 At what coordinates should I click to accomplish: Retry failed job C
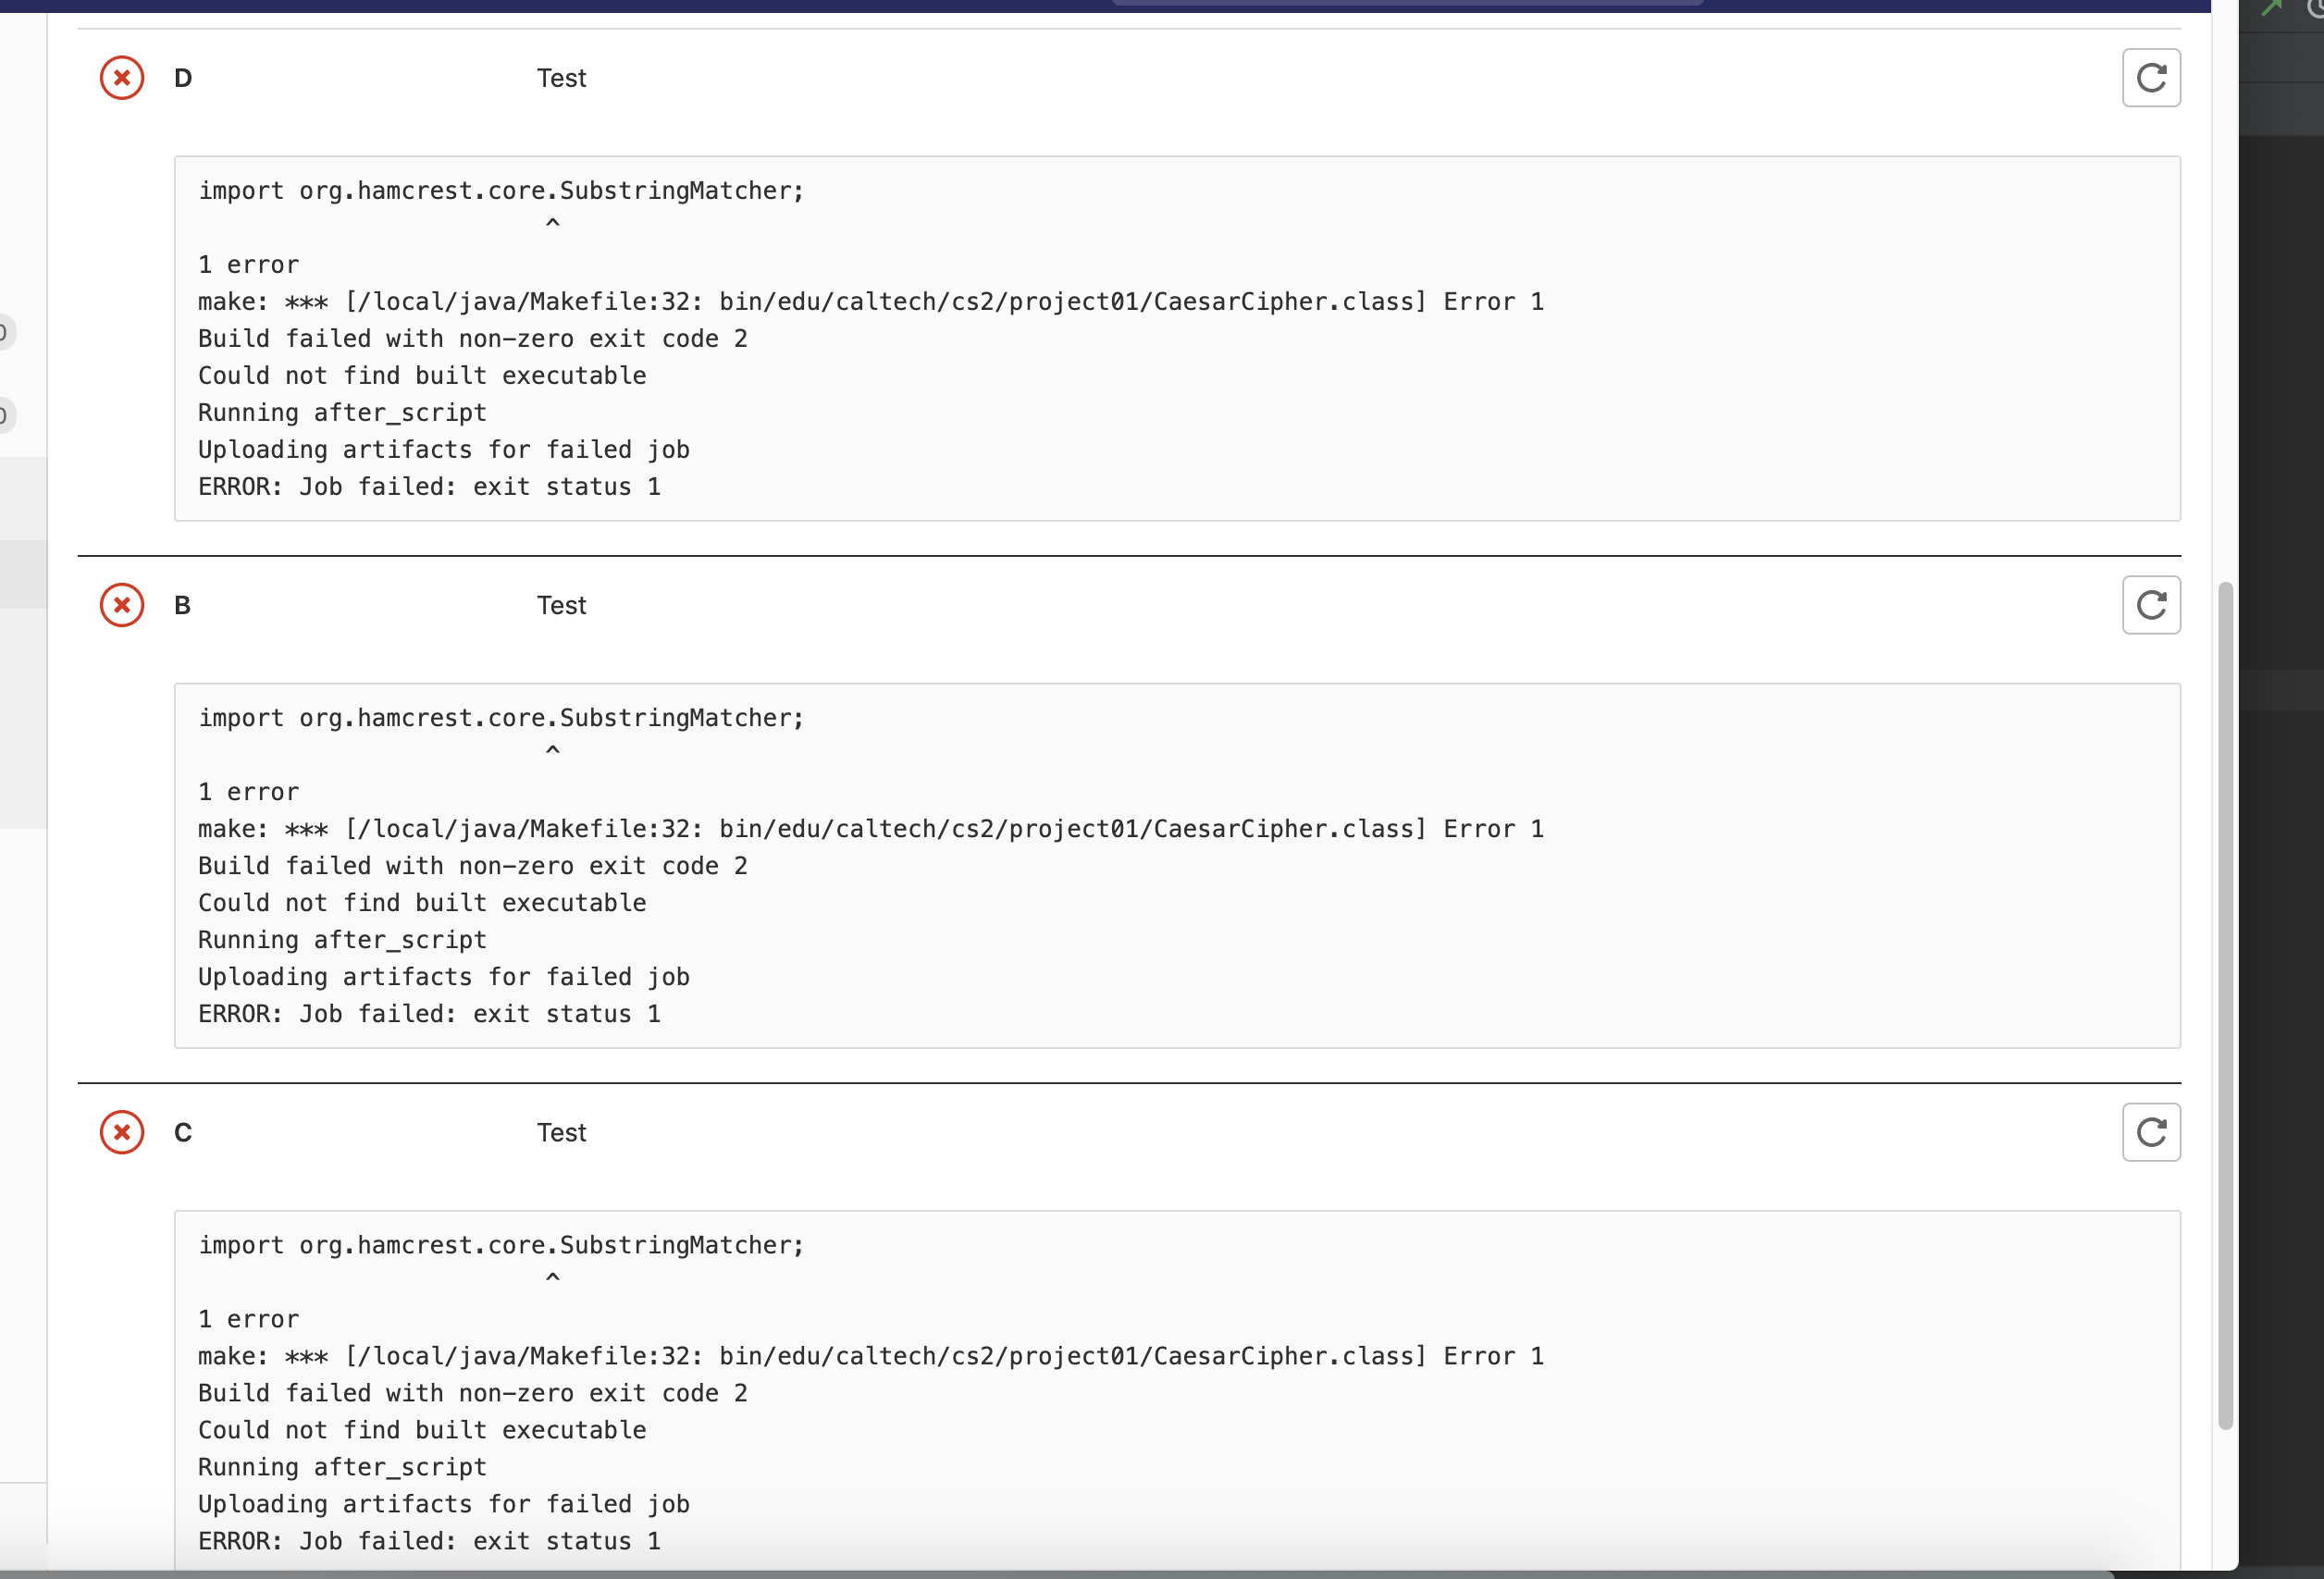pos(2150,1132)
